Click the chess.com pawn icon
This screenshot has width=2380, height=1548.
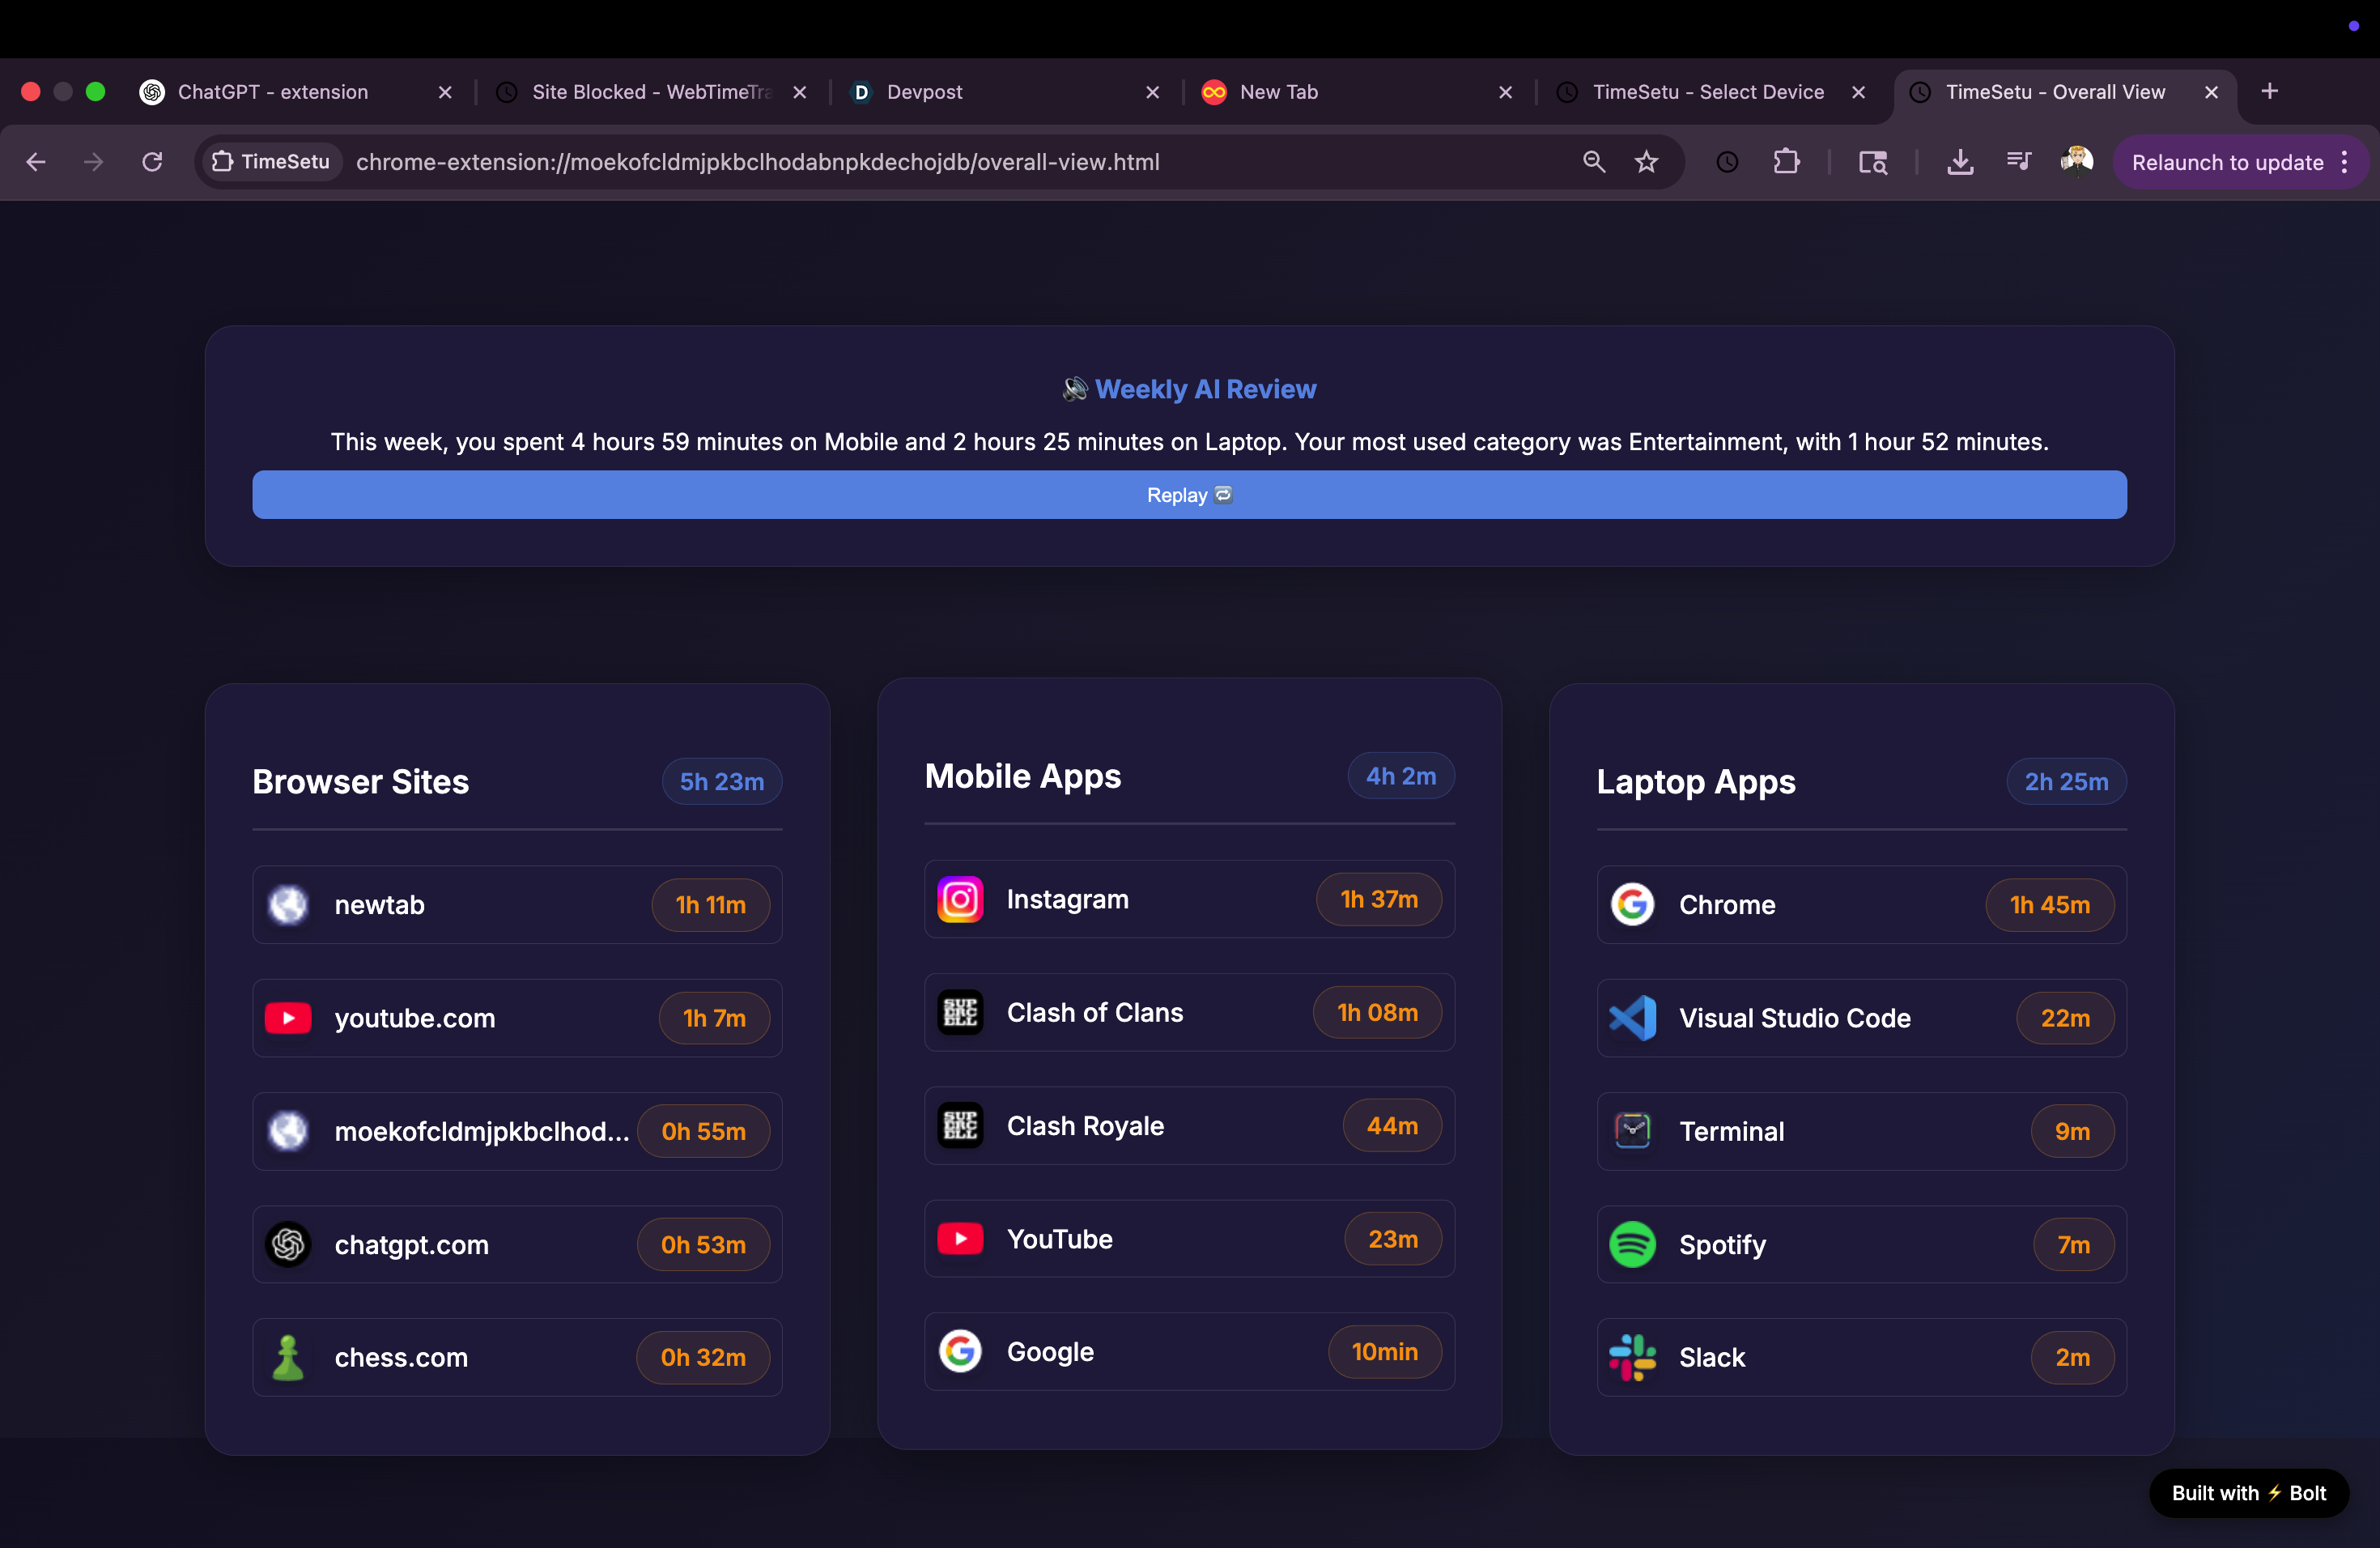[288, 1357]
